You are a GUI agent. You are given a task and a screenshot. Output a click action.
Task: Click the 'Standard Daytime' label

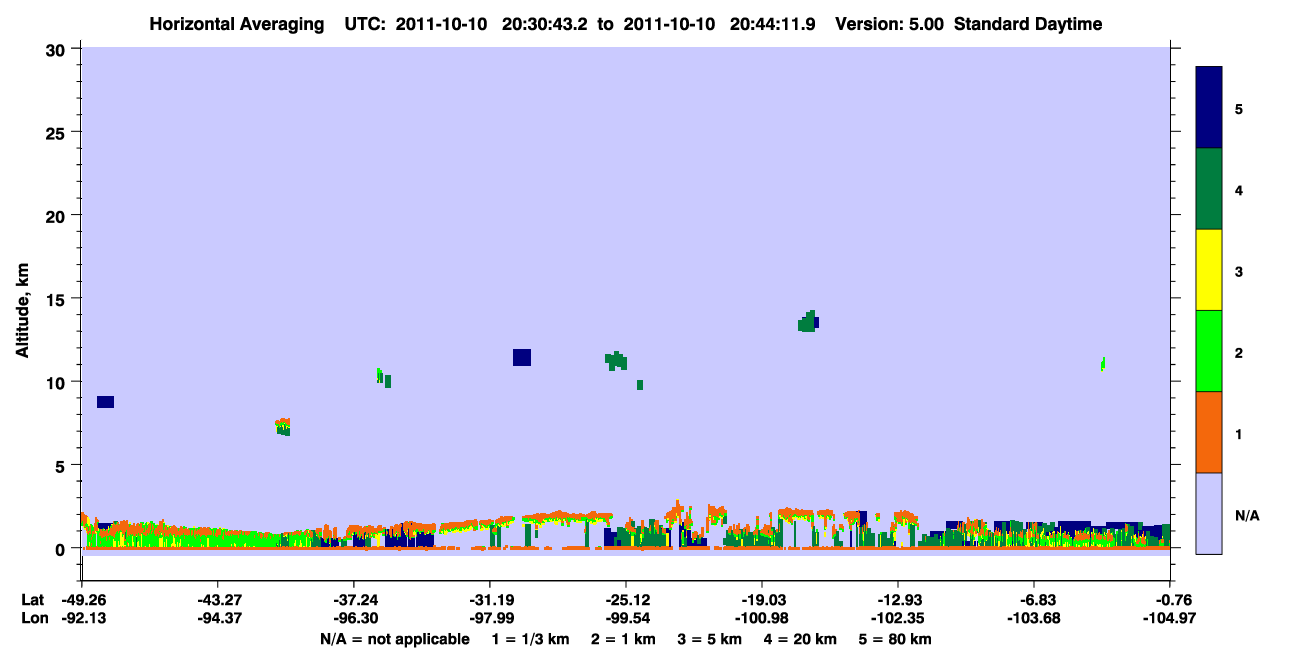click(x=1028, y=24)
